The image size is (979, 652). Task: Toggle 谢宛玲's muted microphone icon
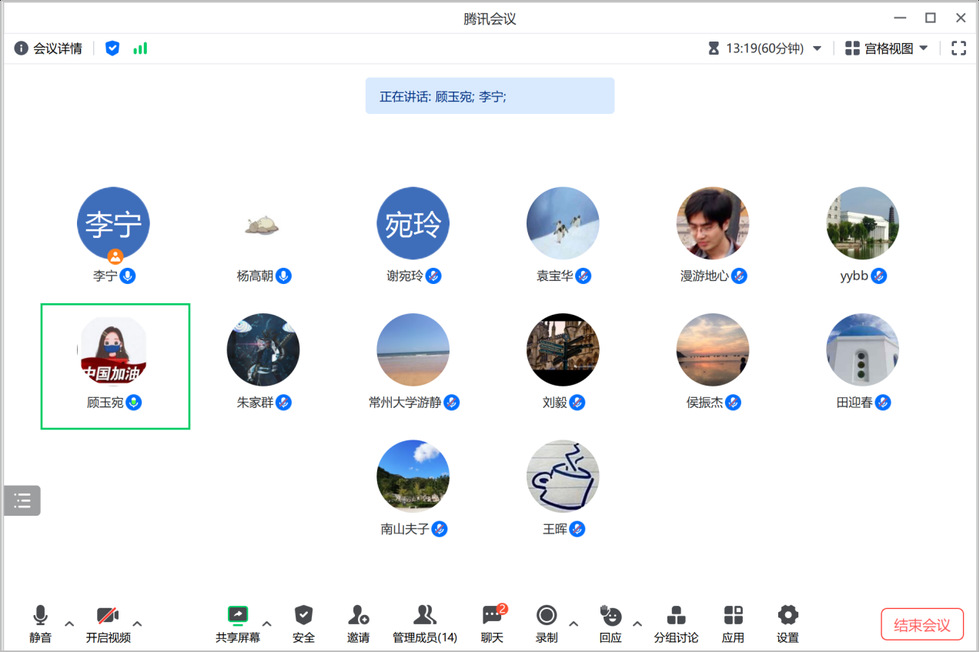coord(433,275)
